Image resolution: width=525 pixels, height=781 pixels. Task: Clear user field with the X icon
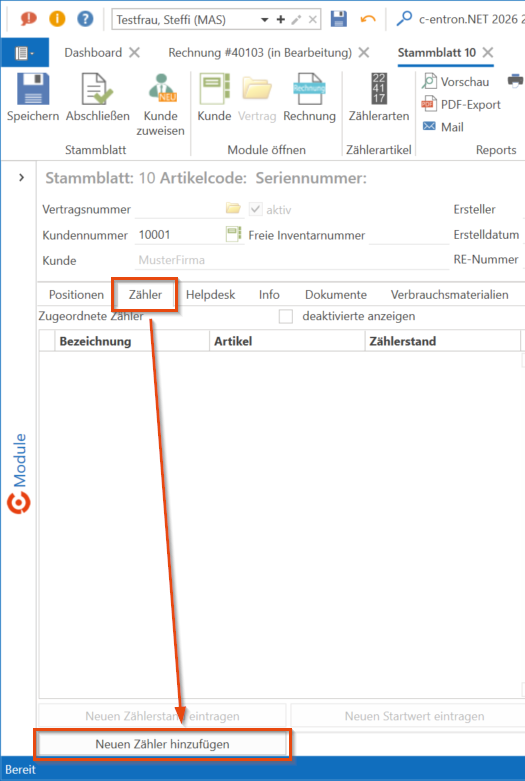[x=312, y=20]
